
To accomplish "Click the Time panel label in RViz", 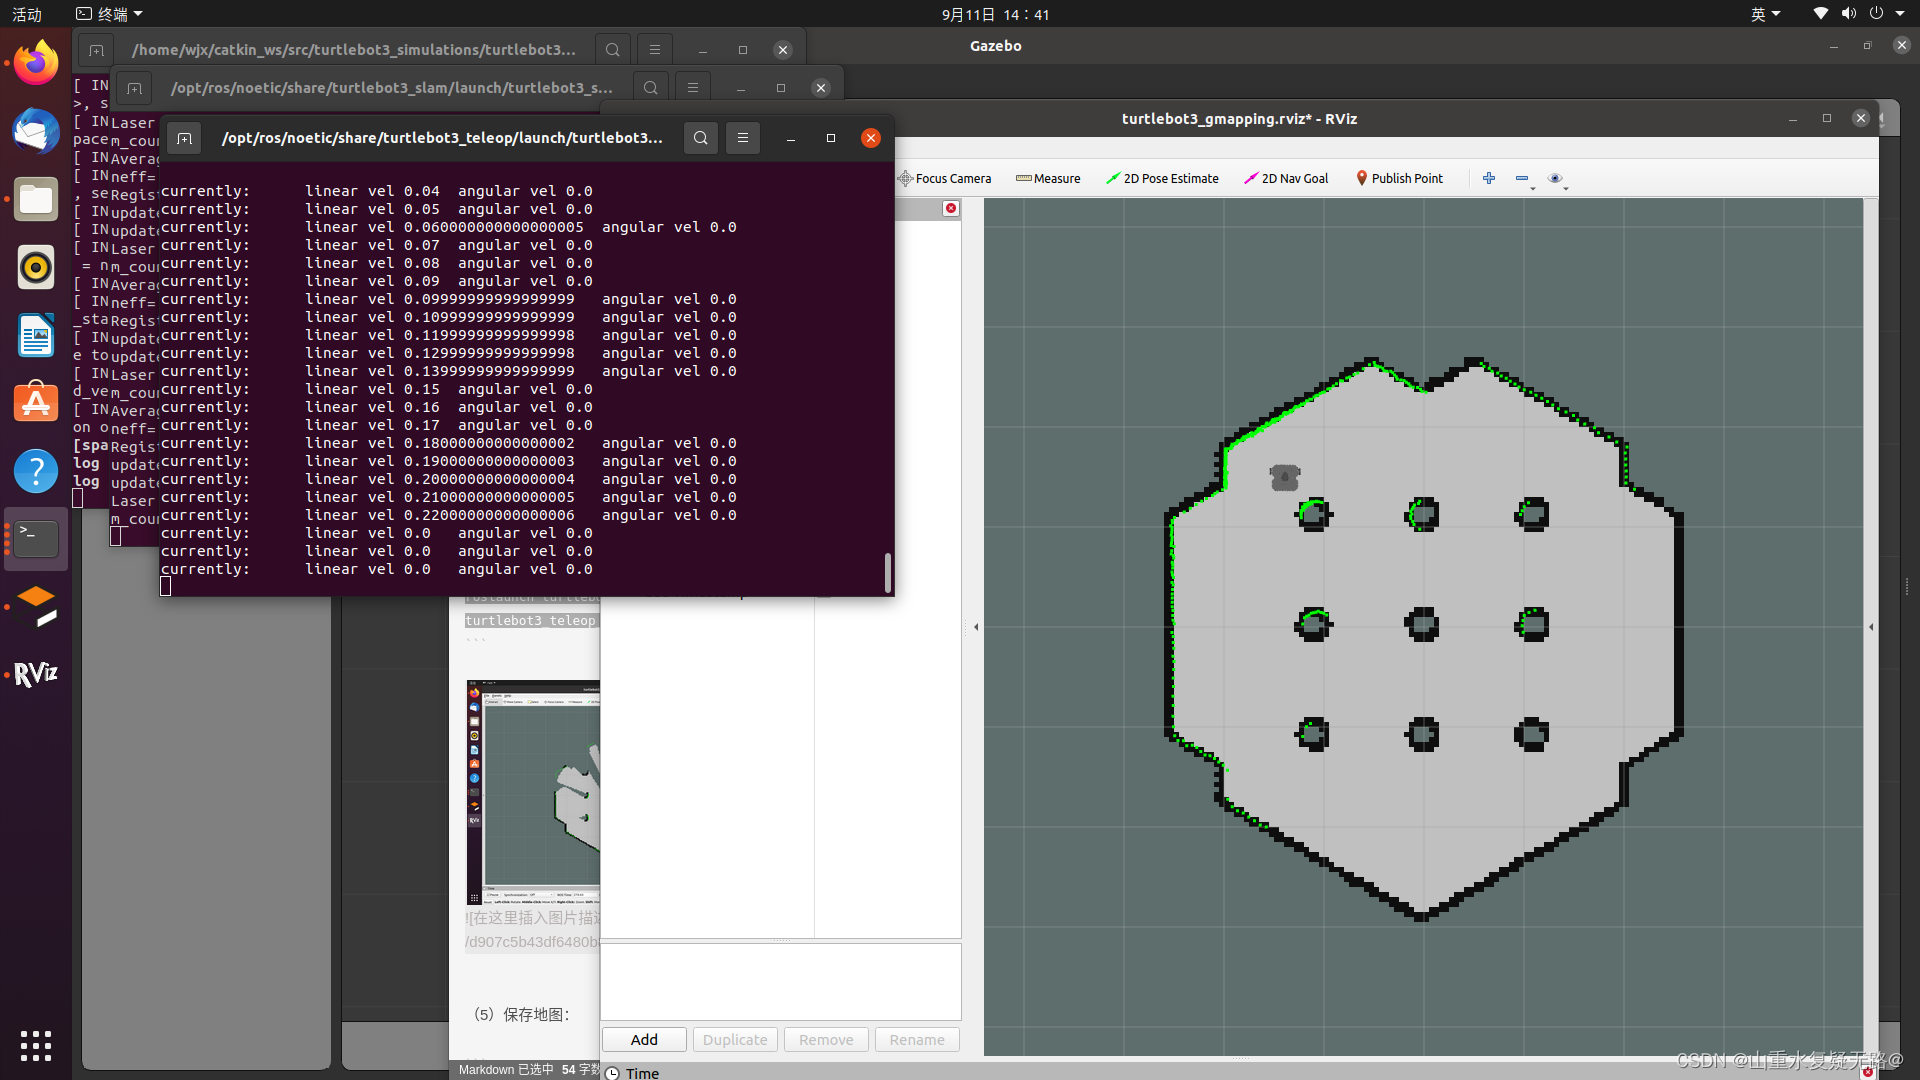I will pos(642,1072).
